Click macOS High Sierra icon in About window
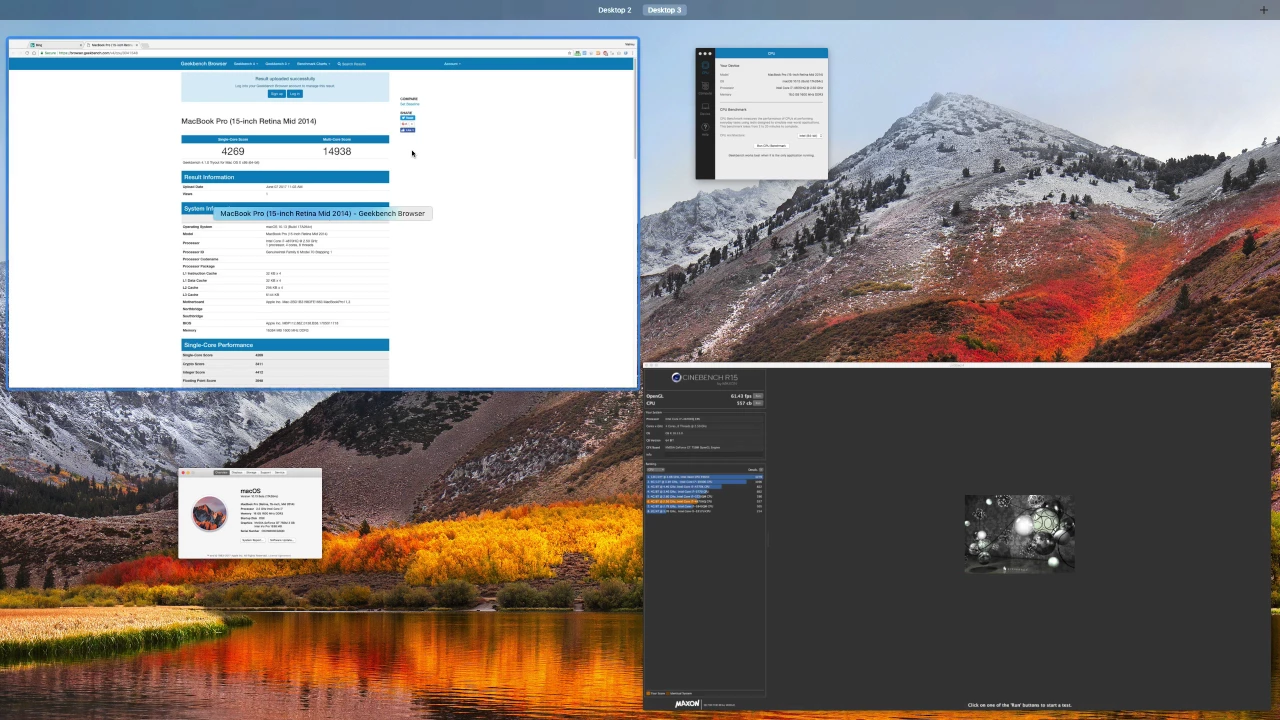 (x=209, y=513)
